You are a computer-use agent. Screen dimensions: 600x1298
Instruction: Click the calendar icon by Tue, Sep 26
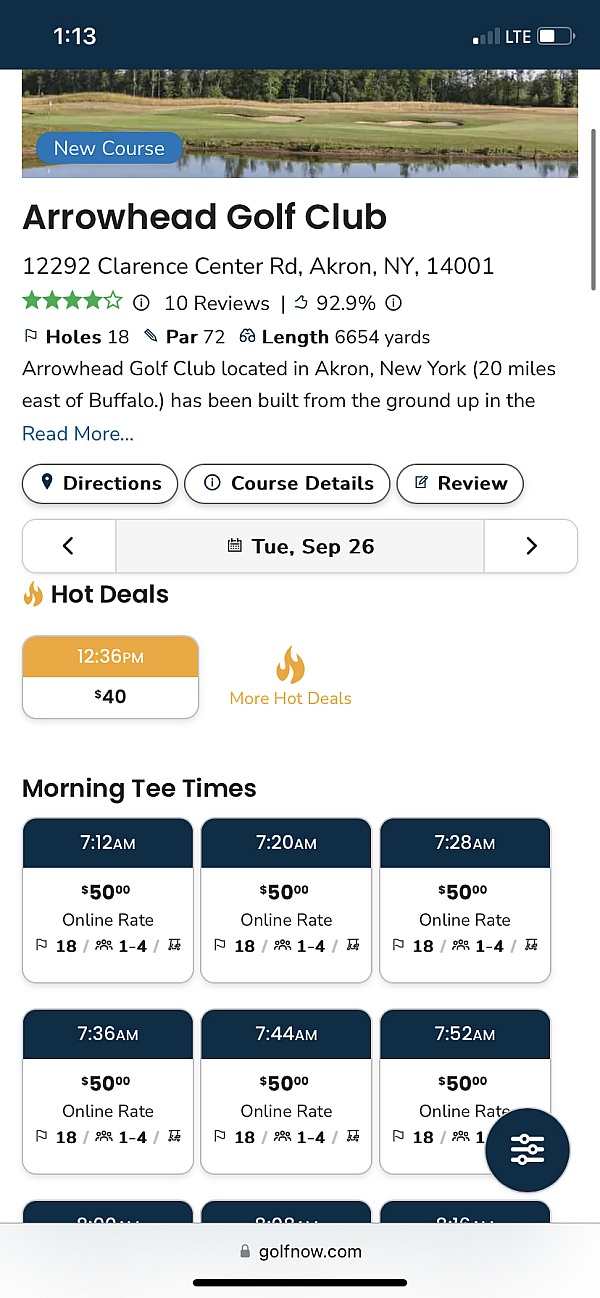pyautogui.click(x=235, y=546)
